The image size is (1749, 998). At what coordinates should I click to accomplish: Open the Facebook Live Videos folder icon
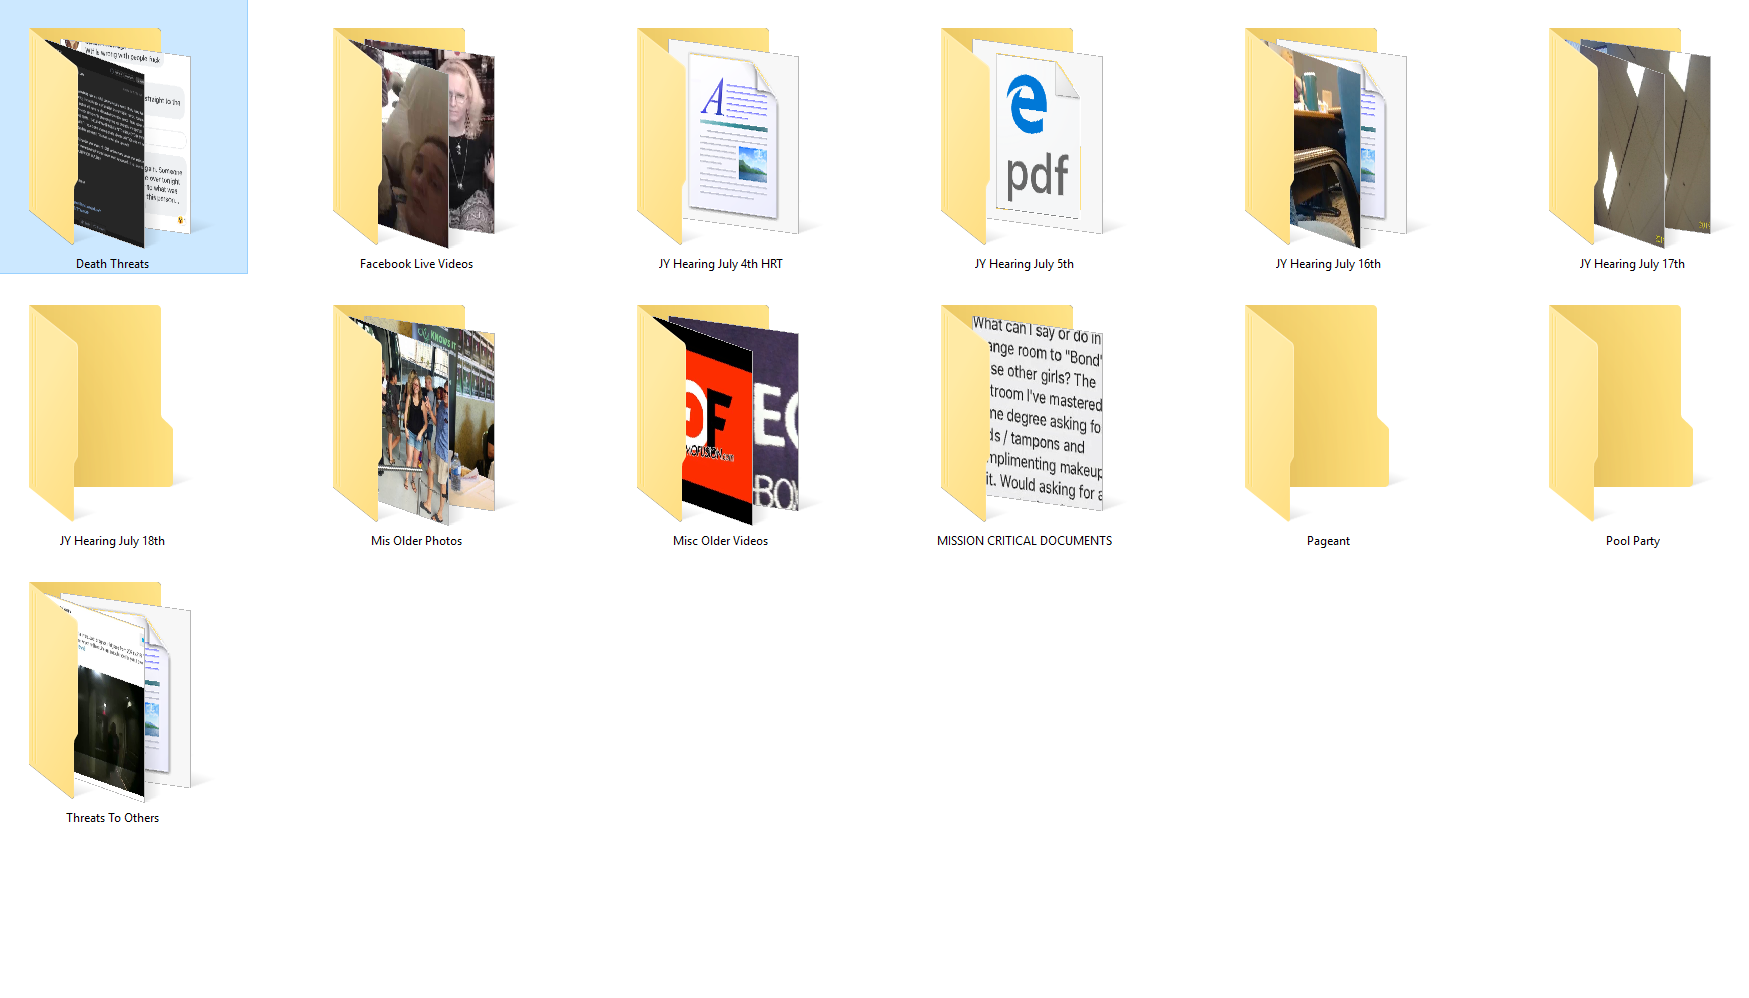click(414, 137)
